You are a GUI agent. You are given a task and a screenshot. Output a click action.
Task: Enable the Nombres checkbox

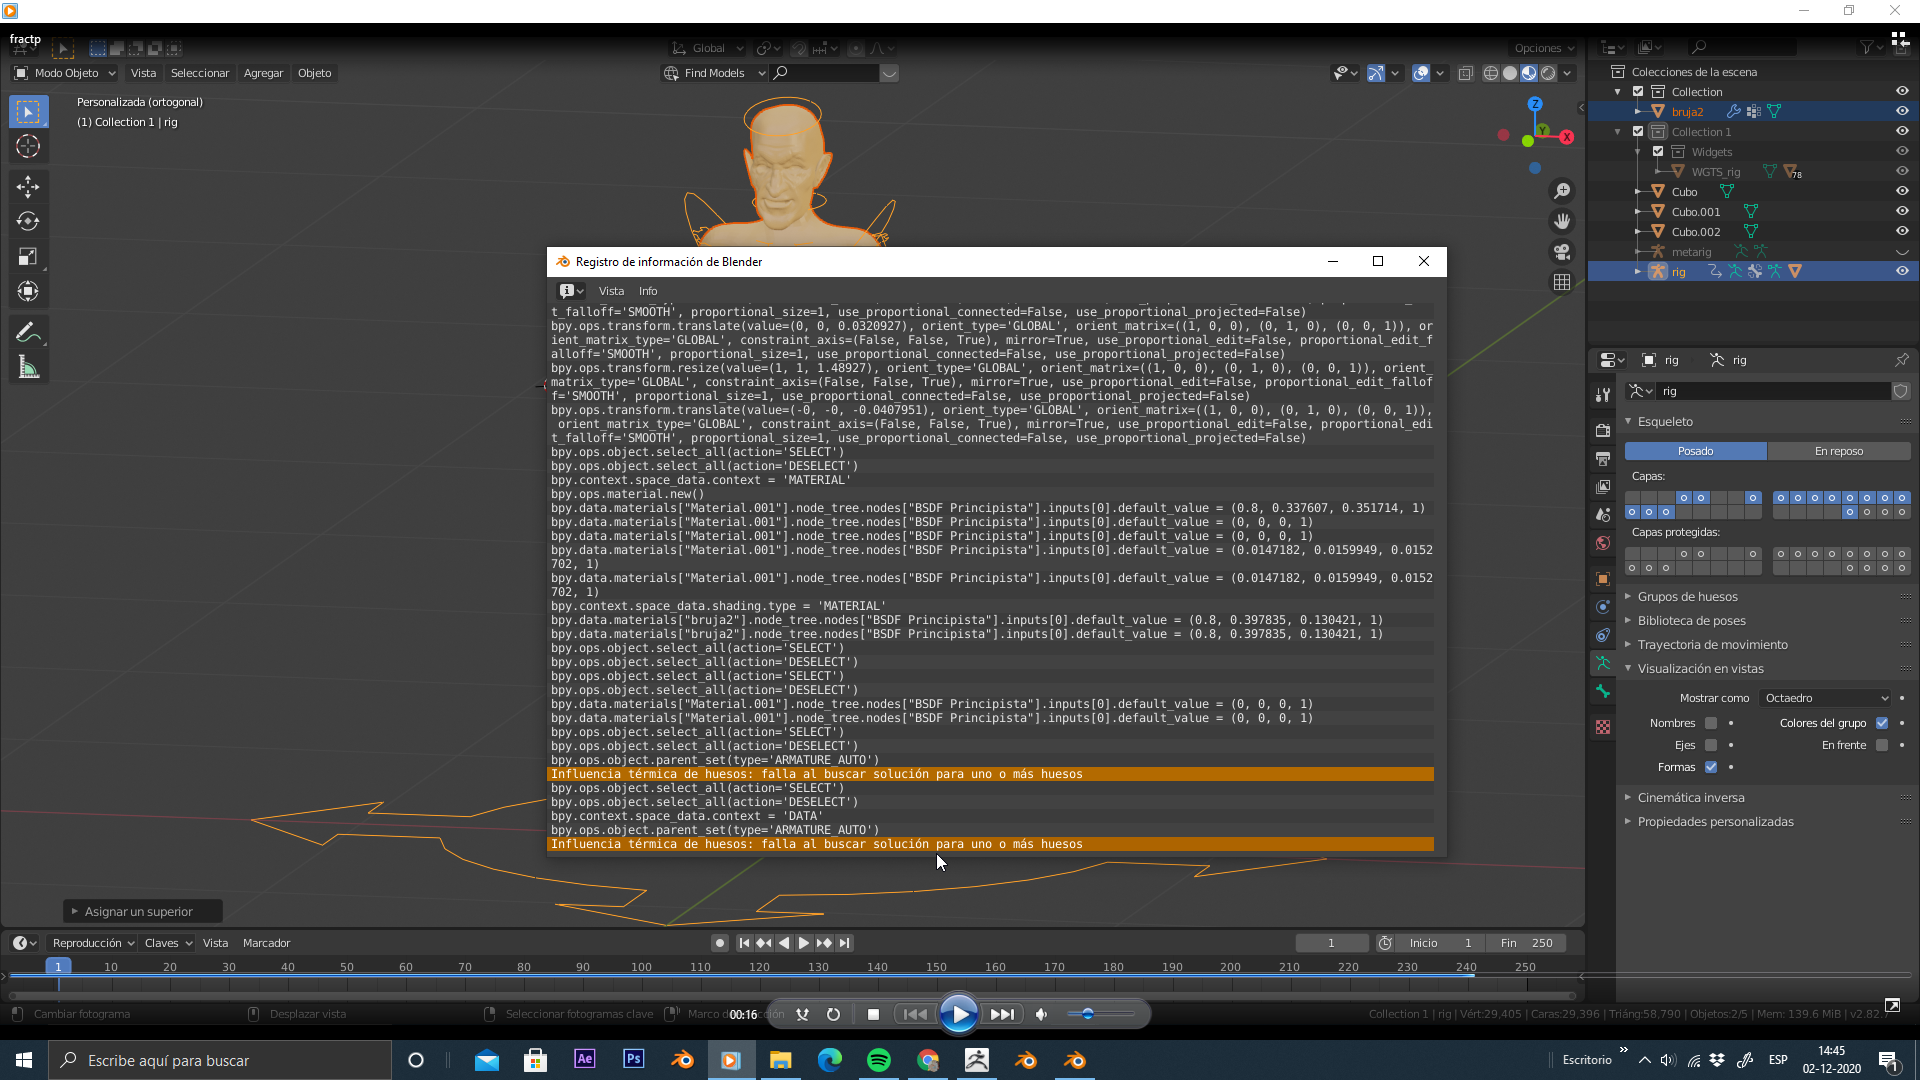tap(1711, 723)
